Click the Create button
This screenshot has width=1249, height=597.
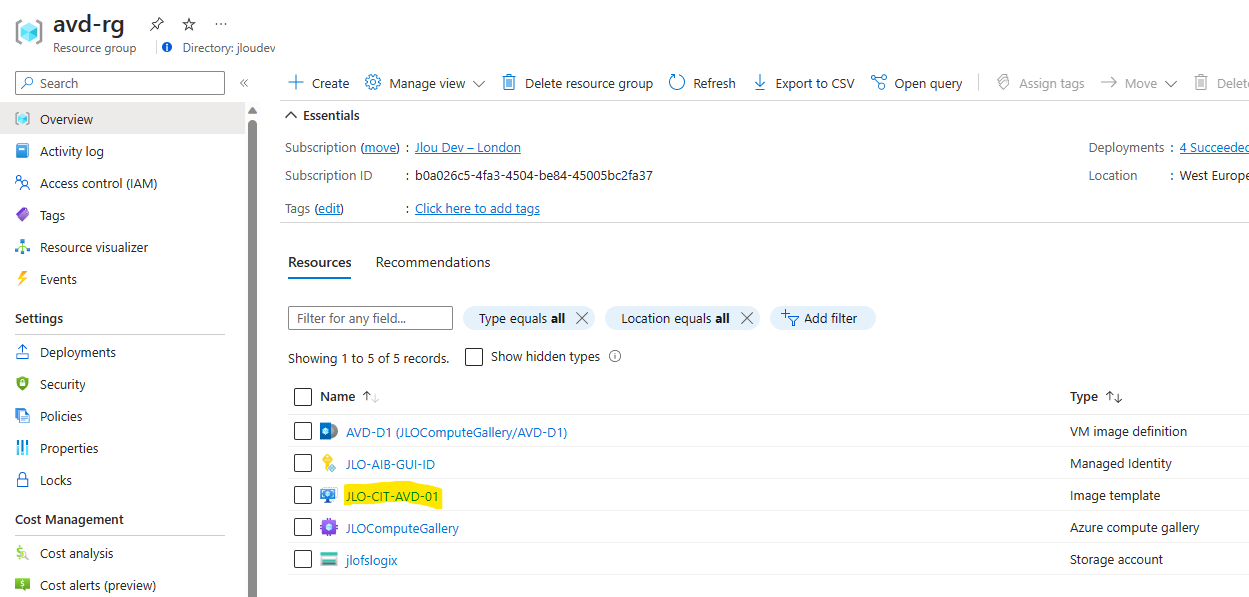click(318, 83)
